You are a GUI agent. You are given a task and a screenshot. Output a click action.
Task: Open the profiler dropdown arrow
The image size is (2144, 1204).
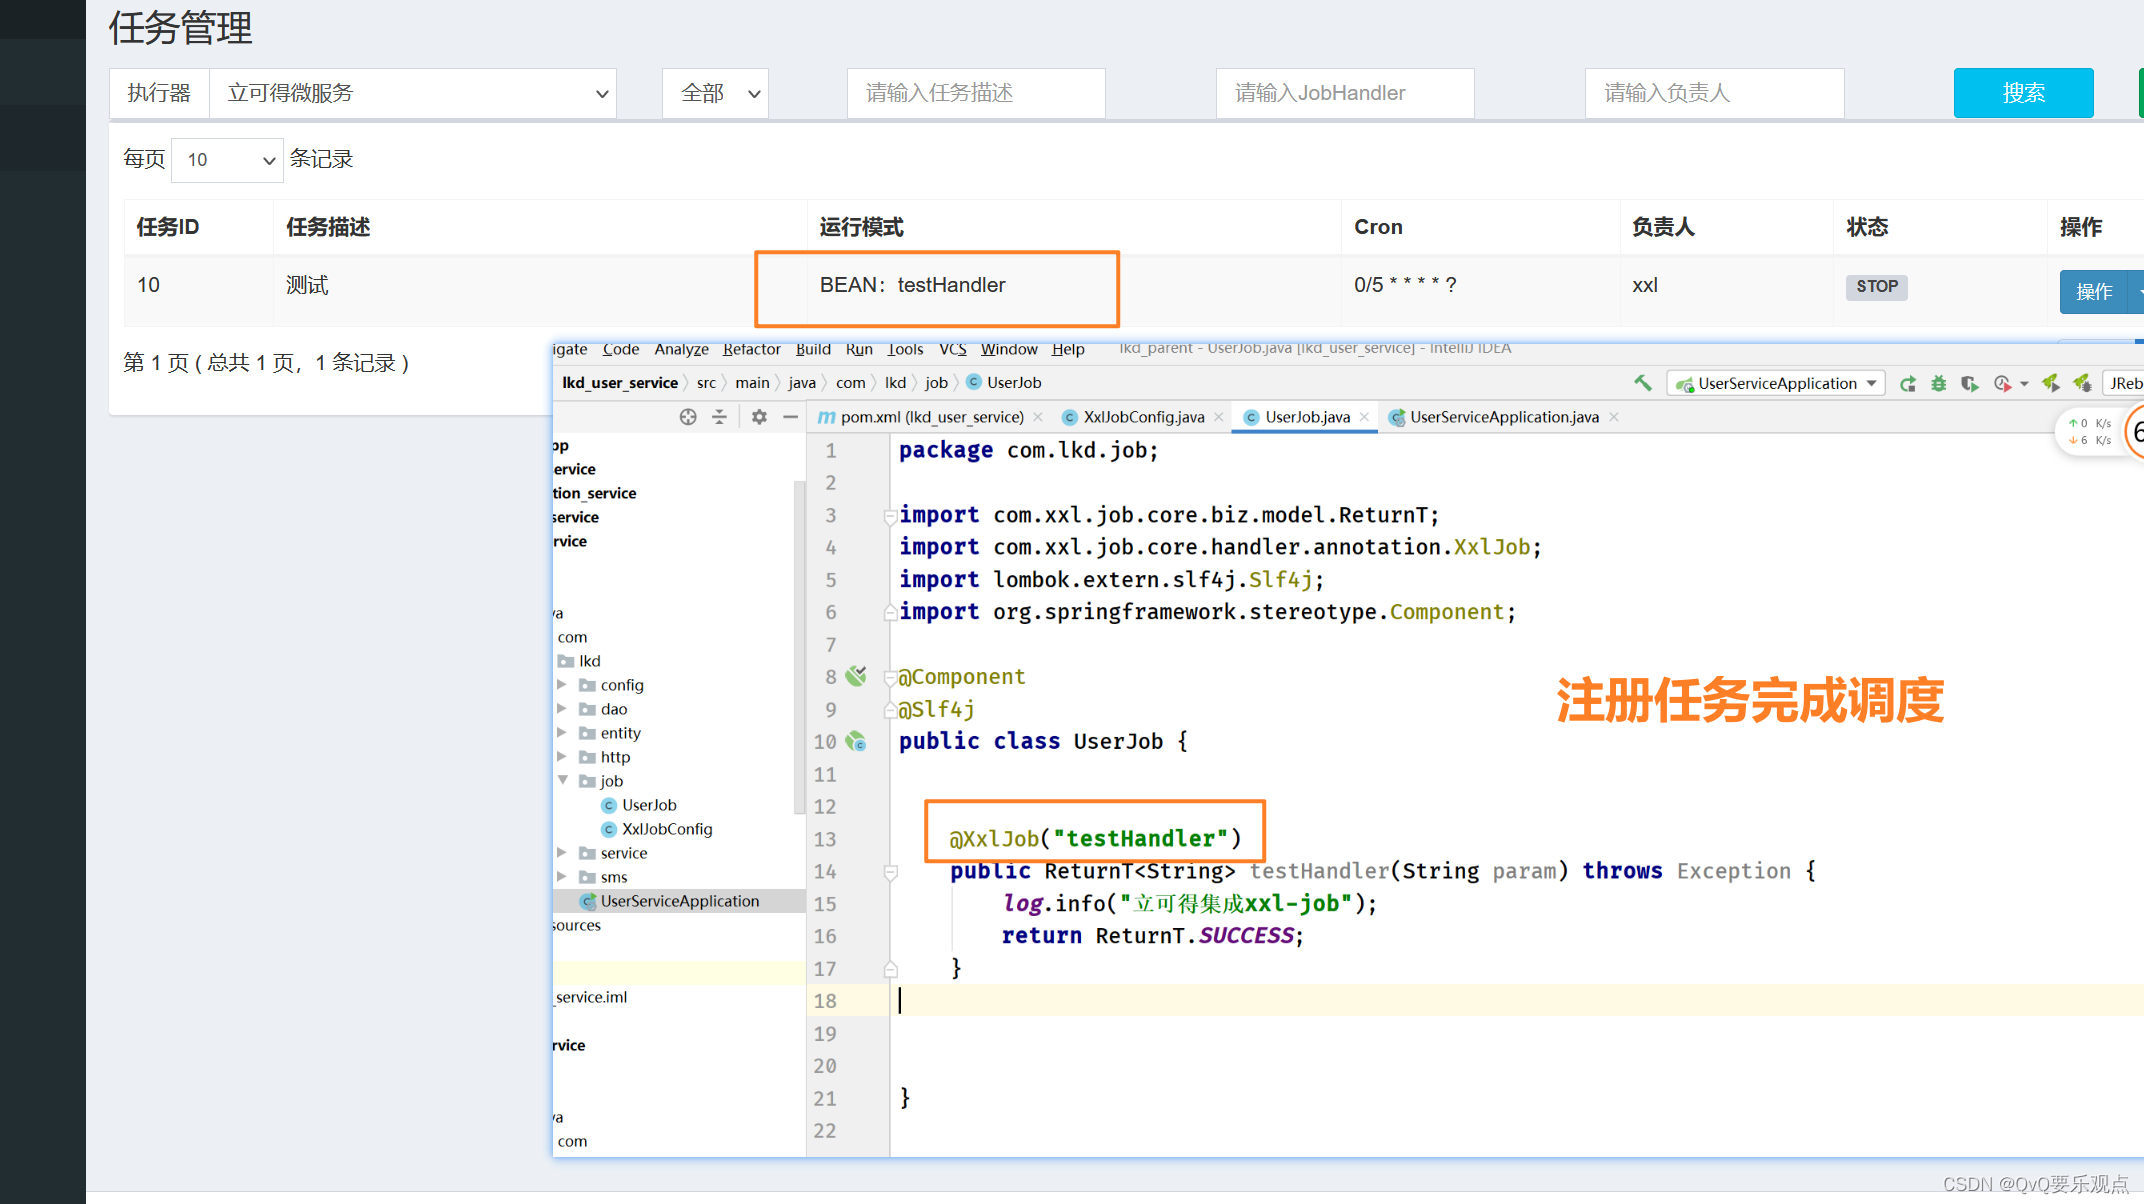(2024, 384)
